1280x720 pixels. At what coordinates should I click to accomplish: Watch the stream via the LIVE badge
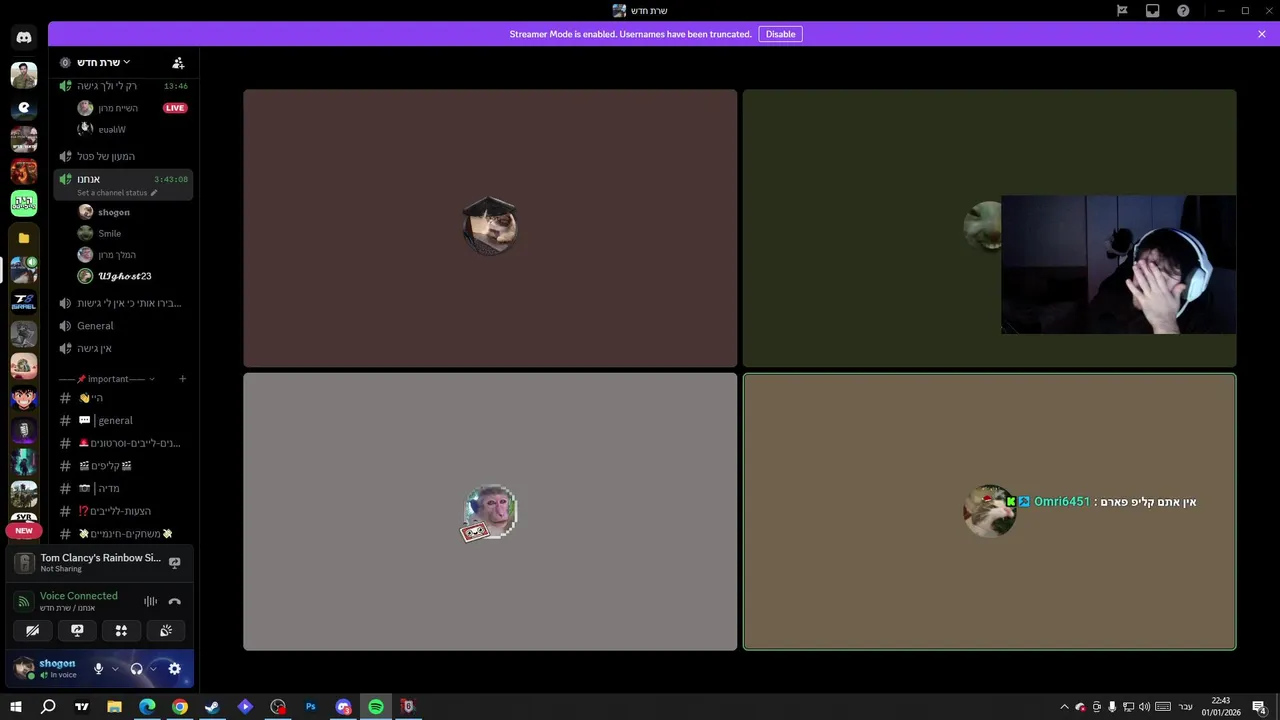pyautogui.click(x=175, y=108)
